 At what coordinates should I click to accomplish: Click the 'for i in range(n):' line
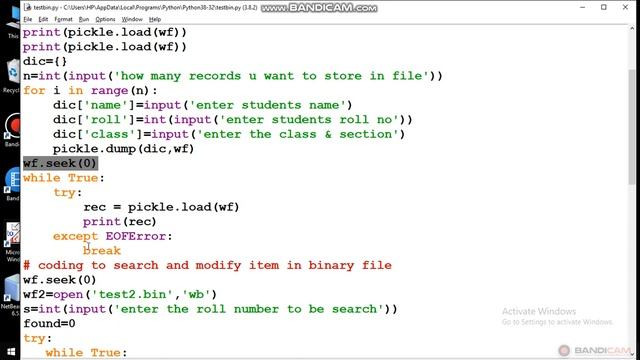click(x=90, y=90)
